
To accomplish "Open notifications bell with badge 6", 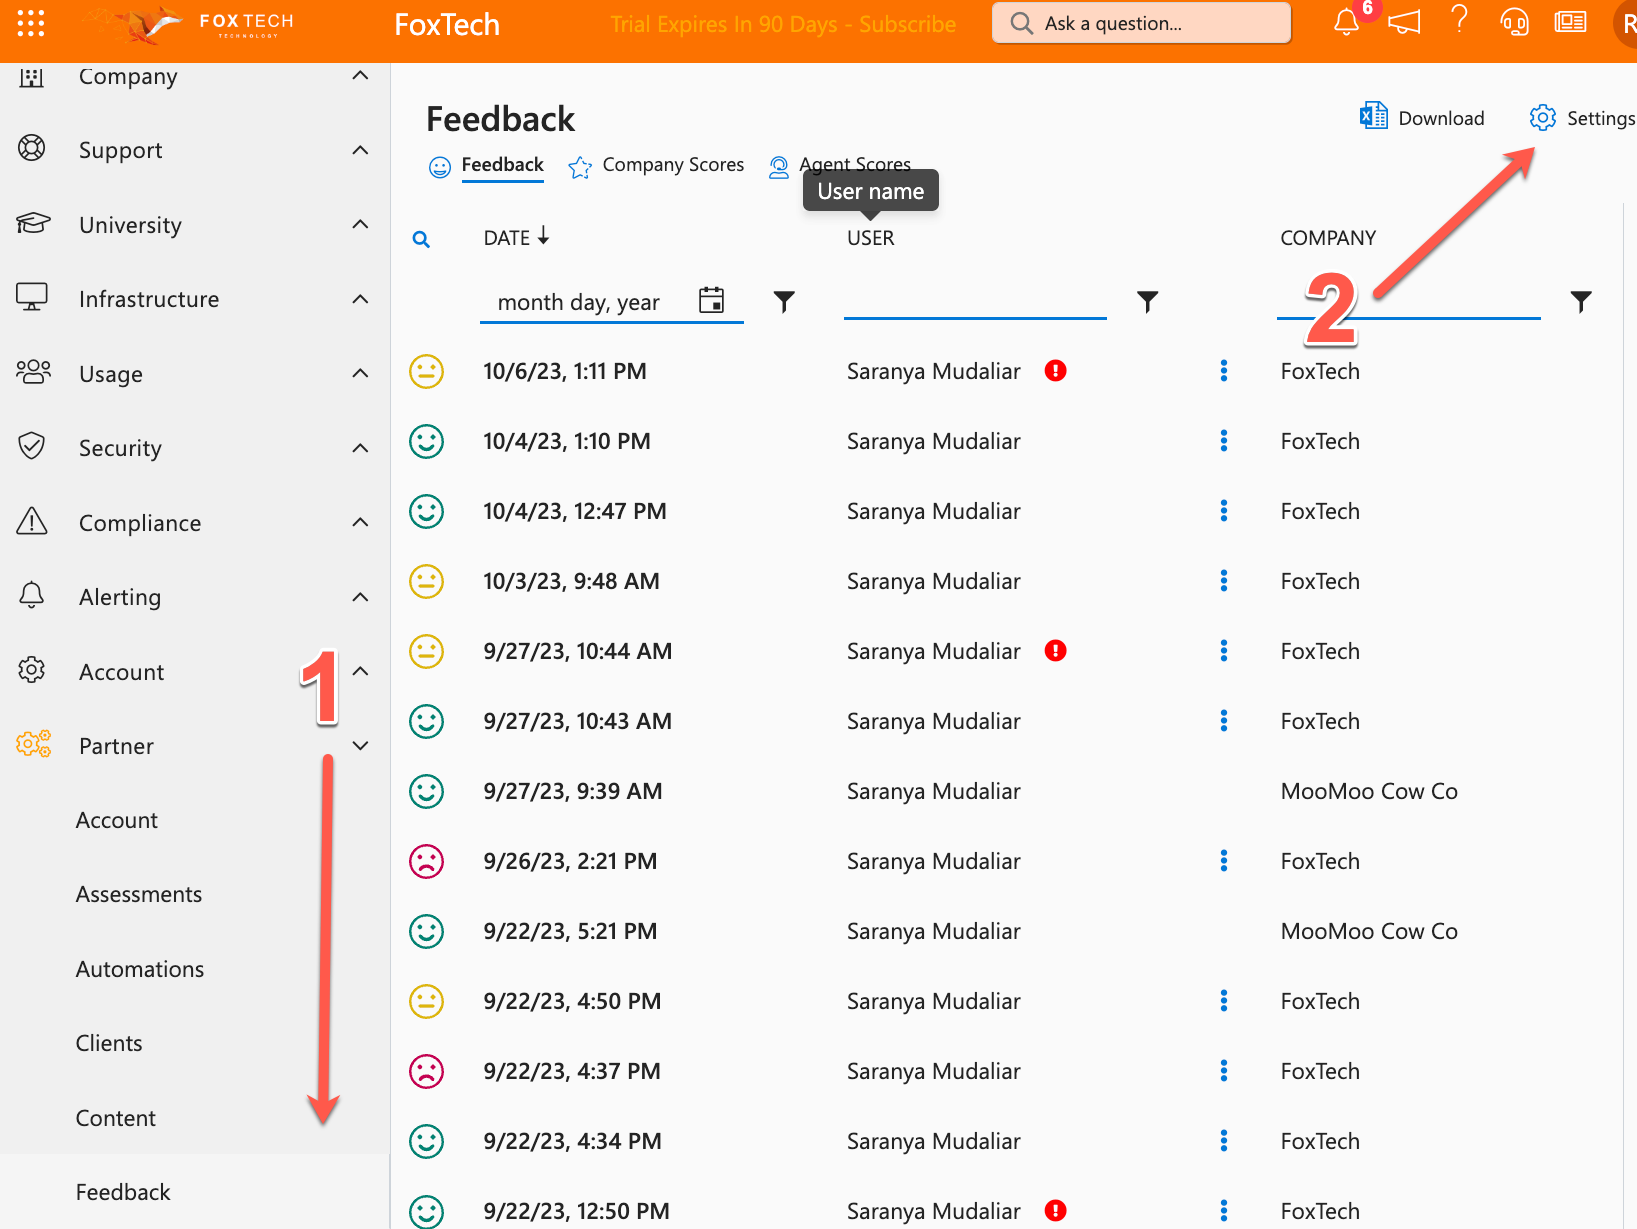I will tap(1346, 22).
